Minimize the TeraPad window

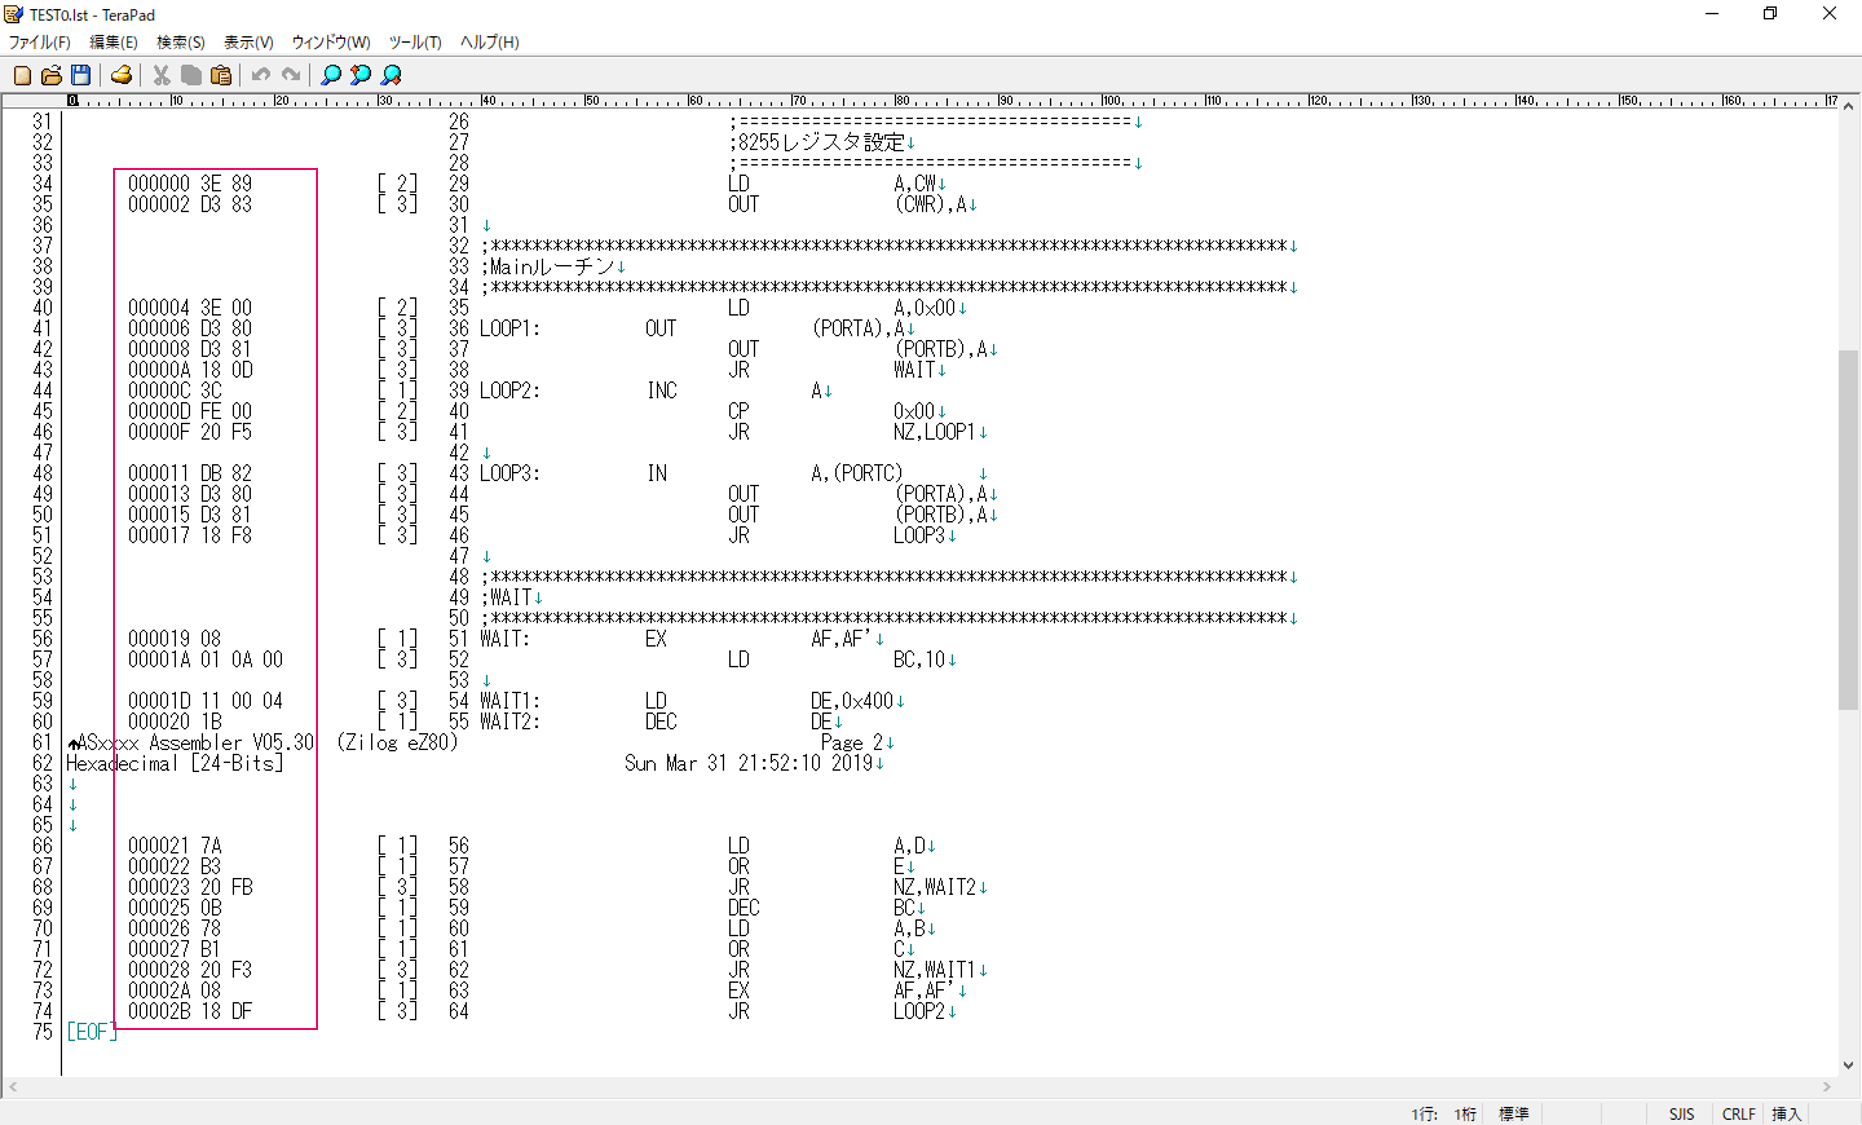click(x=1712, y=14)
